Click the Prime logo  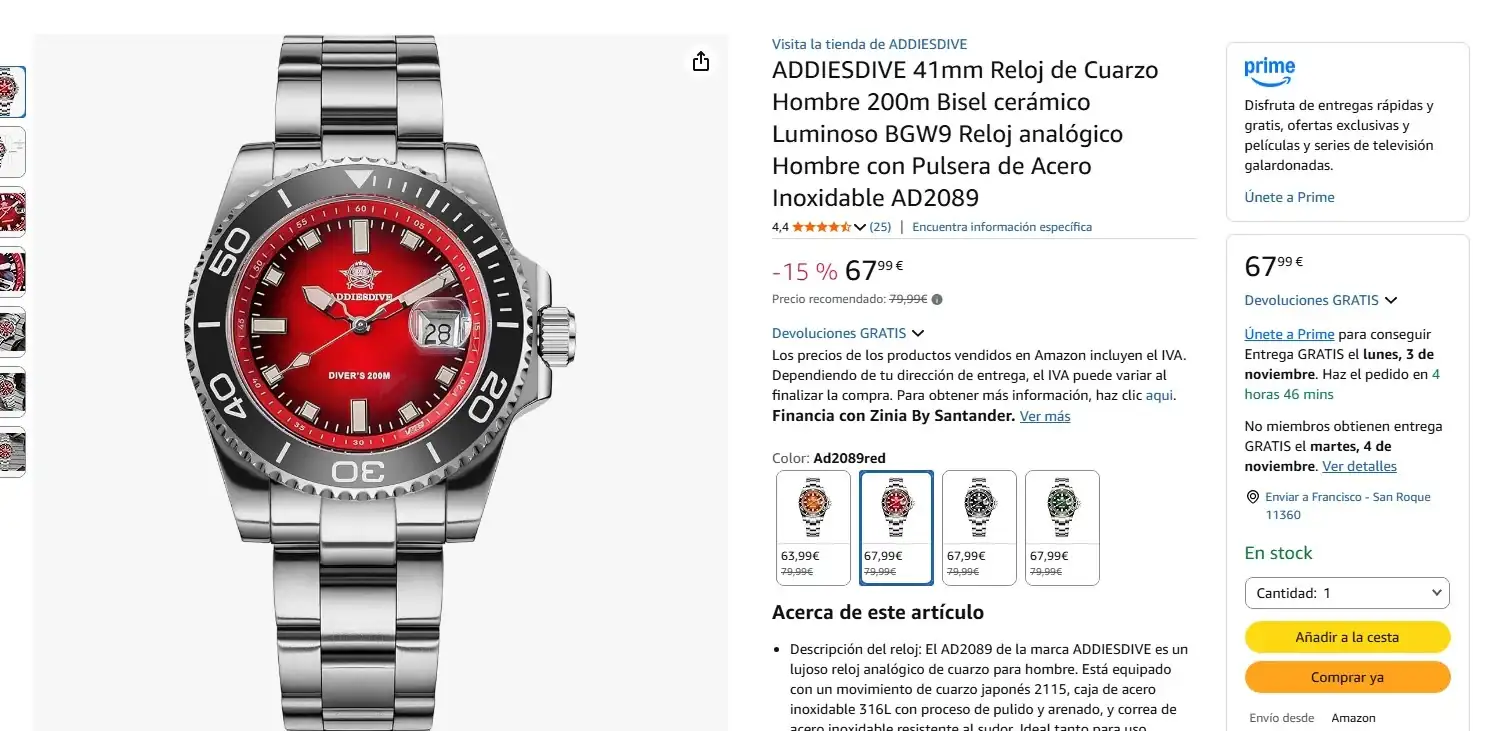tap(1269, 71)
